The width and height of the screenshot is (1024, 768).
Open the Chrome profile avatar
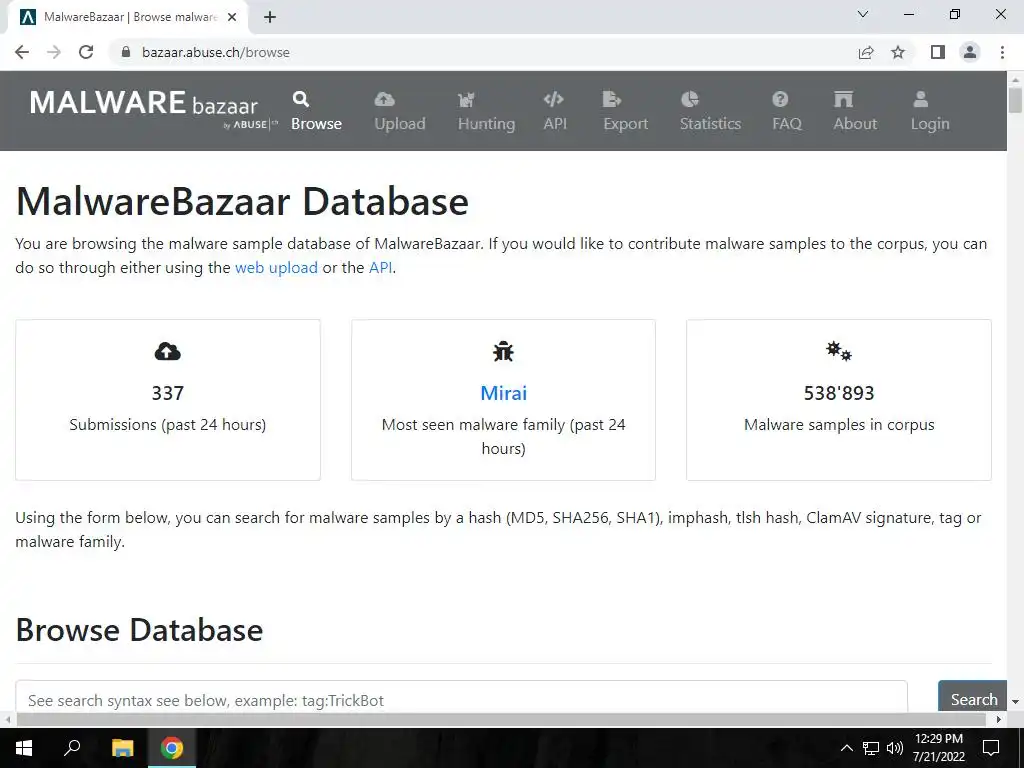point(970,52)
